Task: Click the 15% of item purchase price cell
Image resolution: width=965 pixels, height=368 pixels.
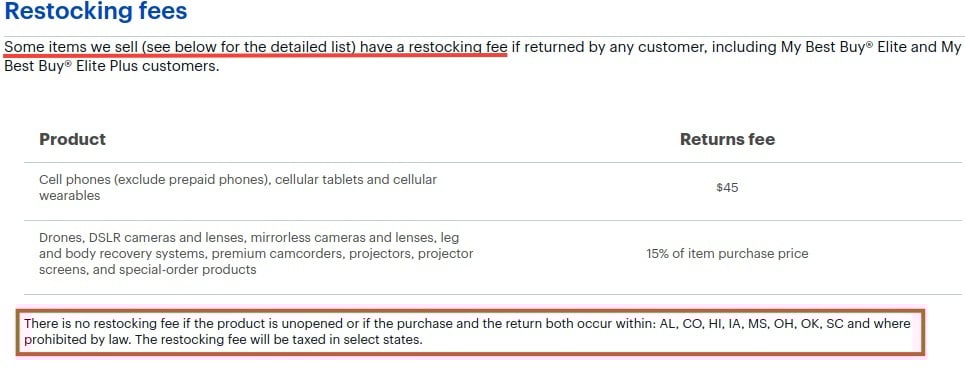Action: pyautogui.click(x=727, y=254)
